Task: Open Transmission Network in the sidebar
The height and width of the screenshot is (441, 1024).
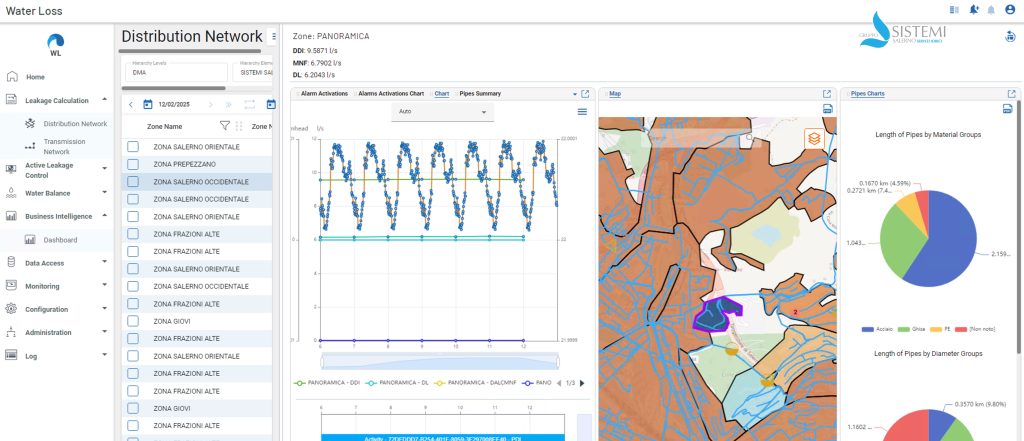Action: tap(64, 146)
